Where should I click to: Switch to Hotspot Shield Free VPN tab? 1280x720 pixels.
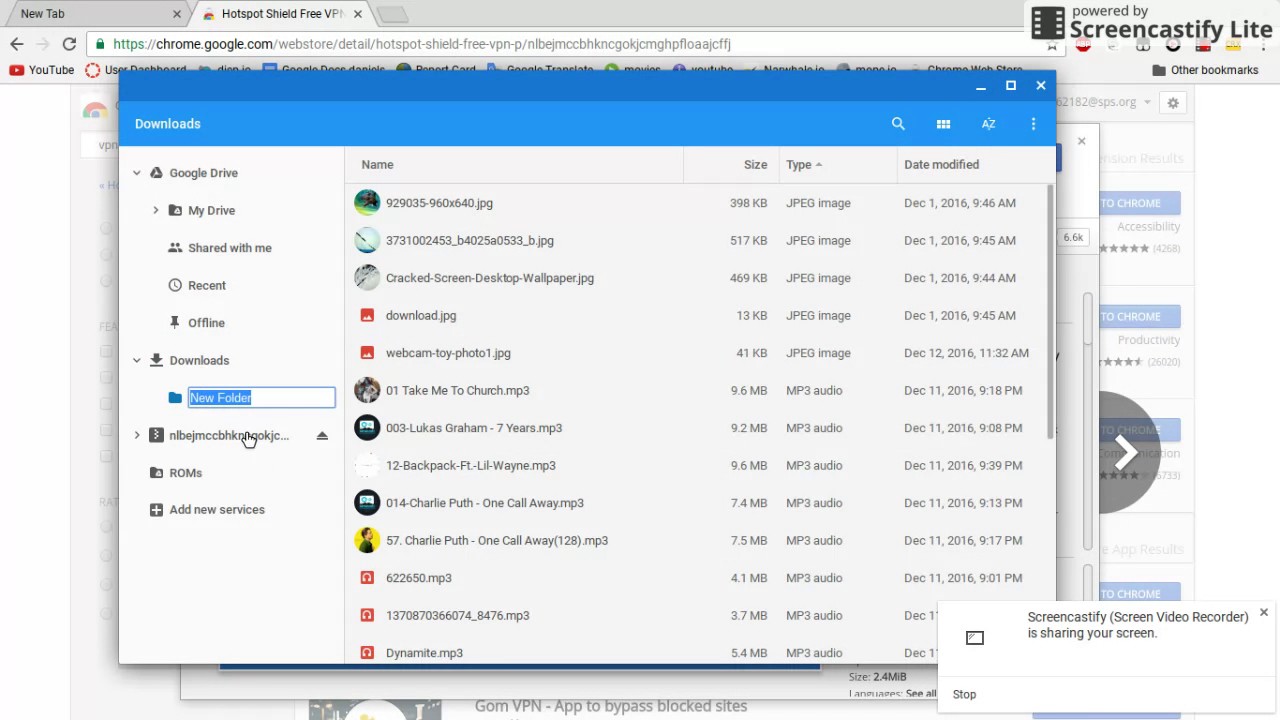[x=283, y=14]
